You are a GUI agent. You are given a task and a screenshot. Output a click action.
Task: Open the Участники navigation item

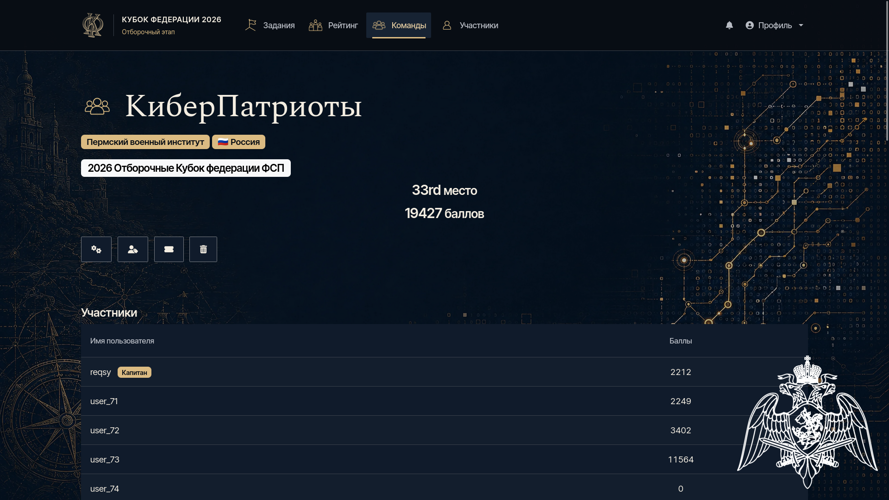(x=470, y=25)
